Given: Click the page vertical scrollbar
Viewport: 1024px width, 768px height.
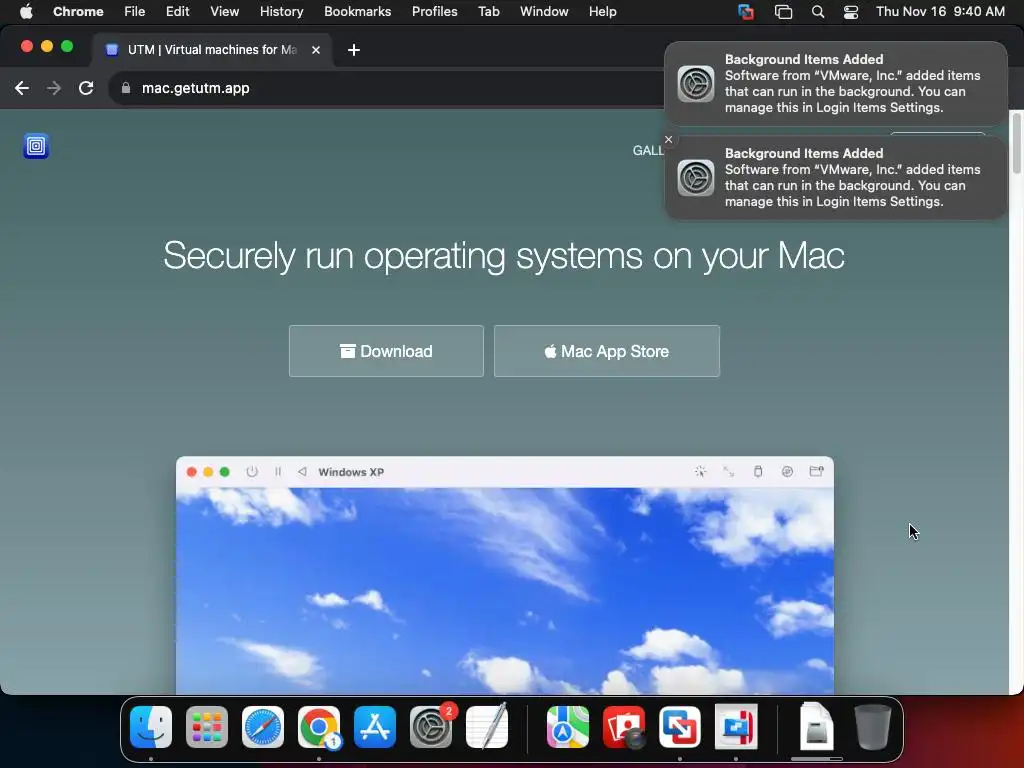Looking at the screenshot, I should pyautogui.click(x=1016, y=142).
